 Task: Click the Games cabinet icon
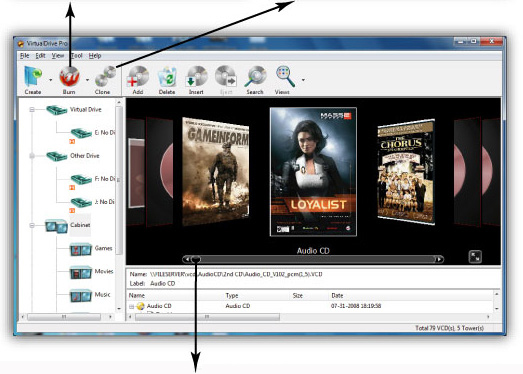(x=81, y=249)
